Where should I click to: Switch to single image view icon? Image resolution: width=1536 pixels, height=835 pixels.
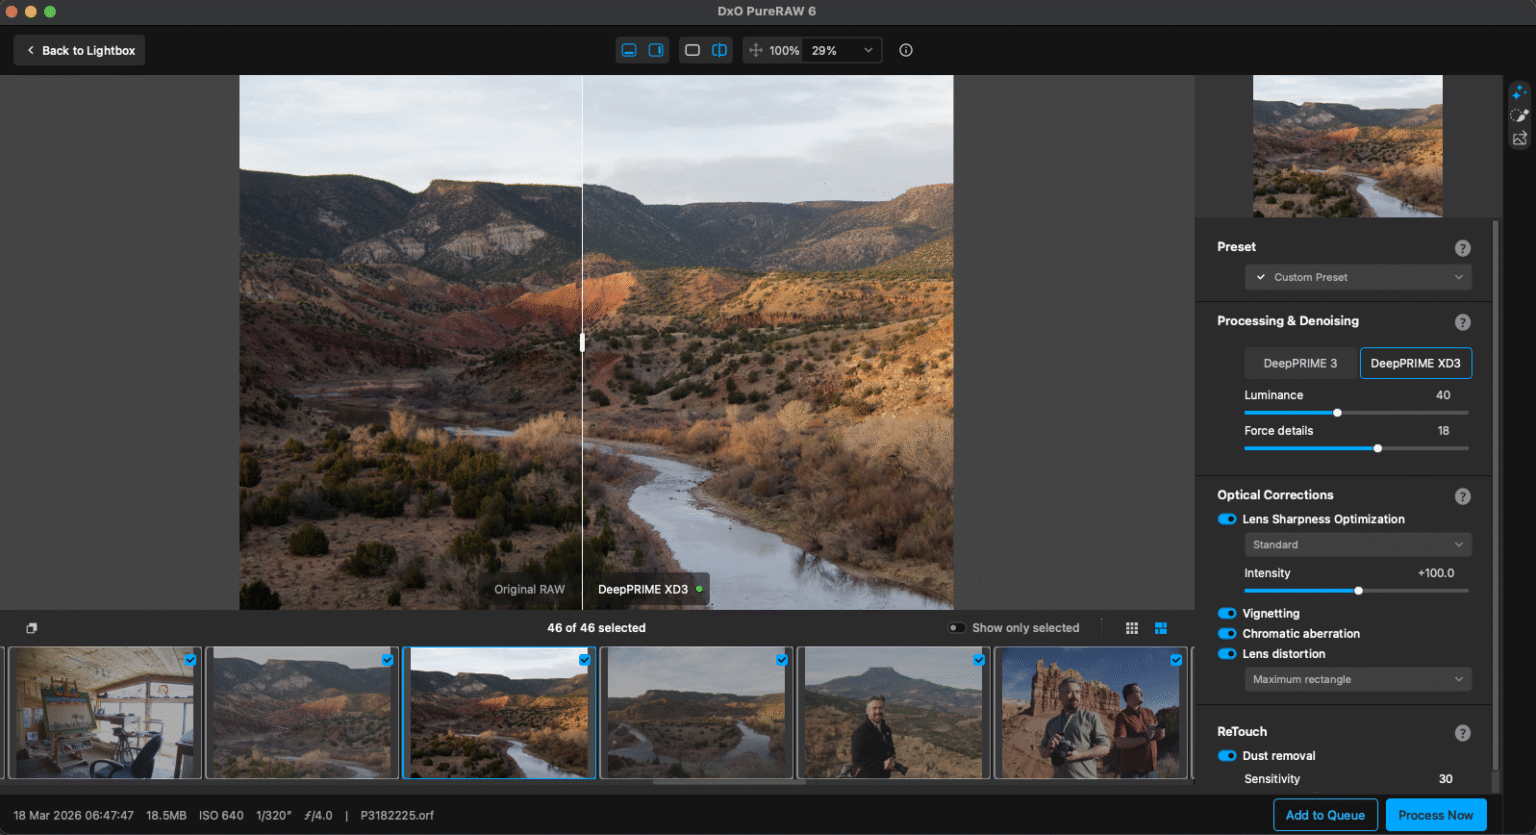click(692, 50)
